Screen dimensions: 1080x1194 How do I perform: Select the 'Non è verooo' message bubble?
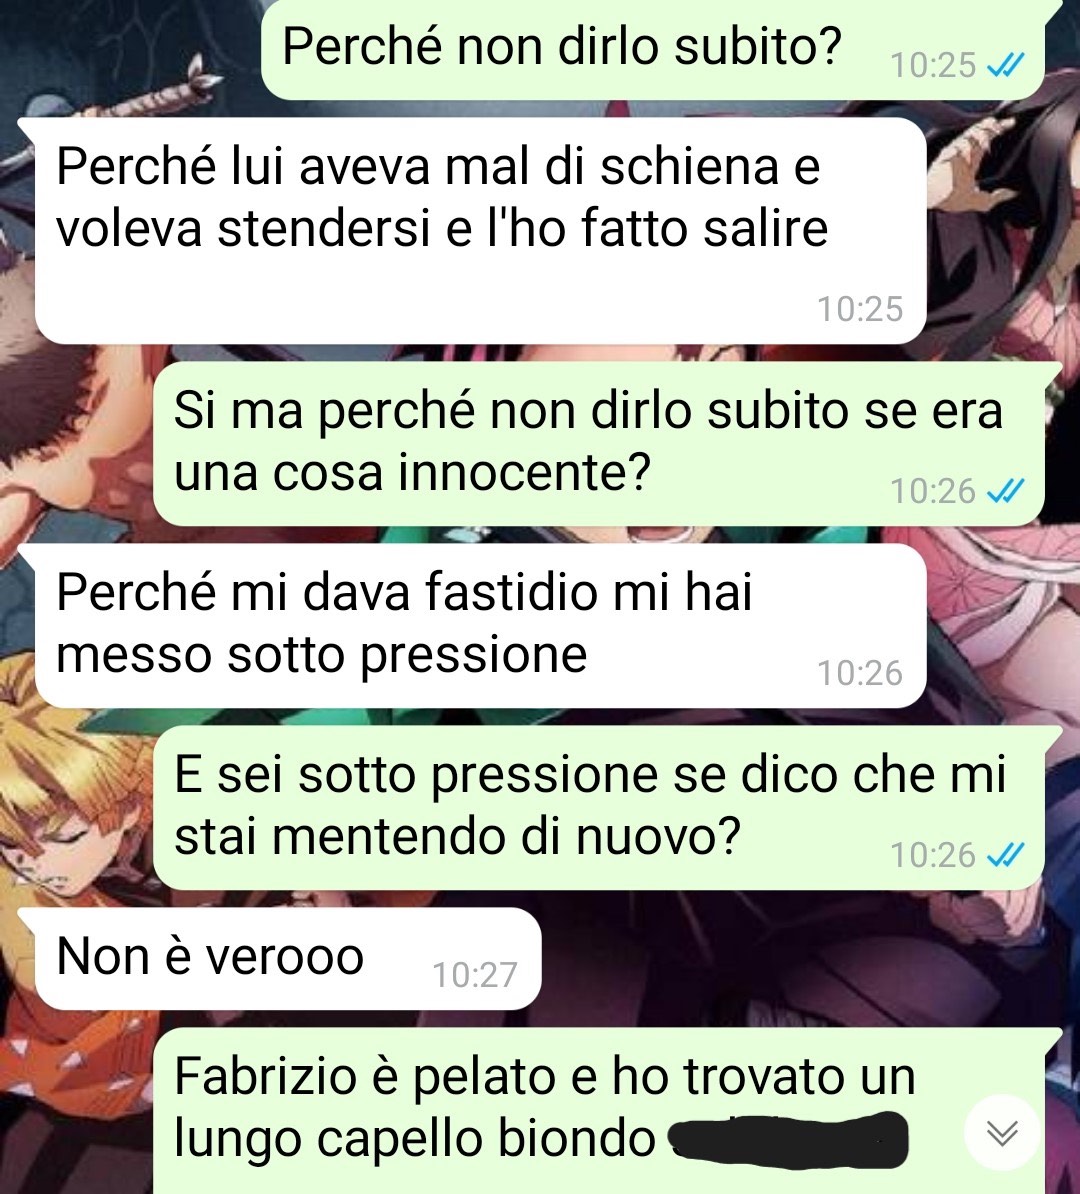pos(288,958)
